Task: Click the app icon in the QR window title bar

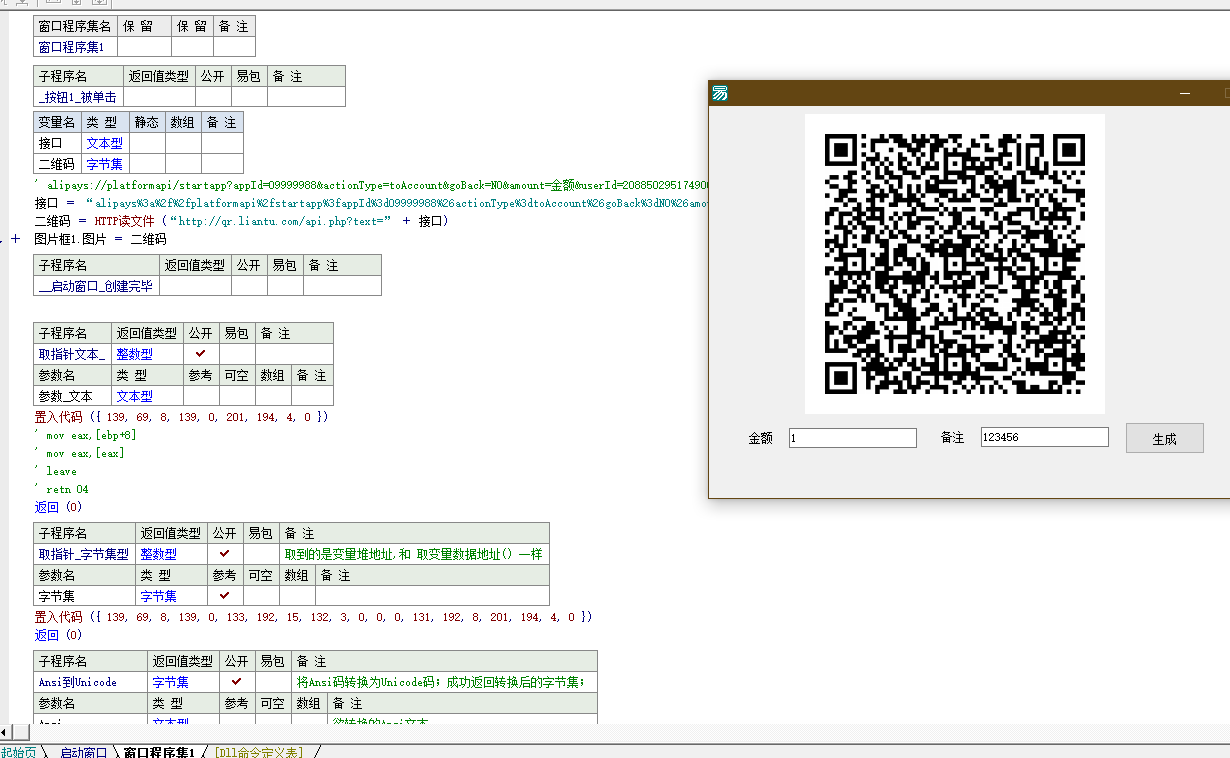Action: (720, 93)
